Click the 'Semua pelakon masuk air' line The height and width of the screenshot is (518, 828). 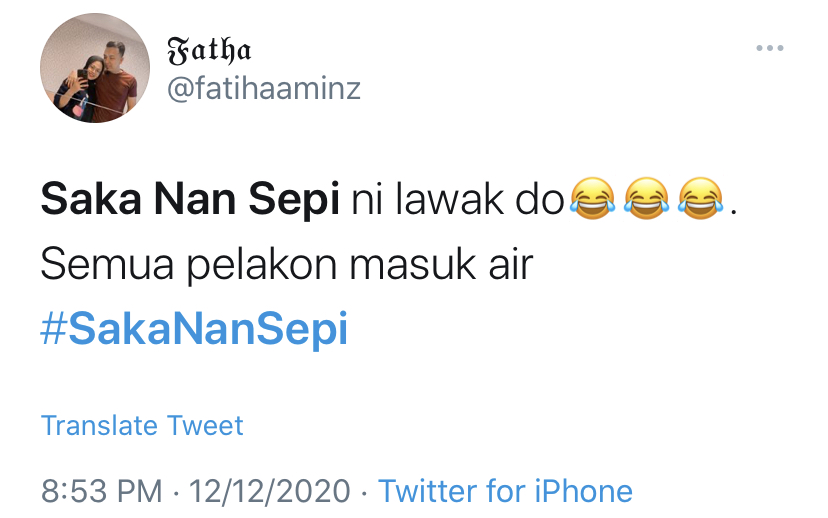tap(287, 265)
